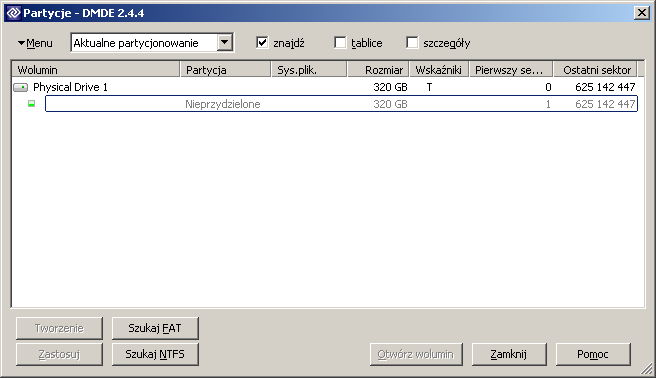
Task: Click the Szukaj FAT button
Action: pos(155,328)
